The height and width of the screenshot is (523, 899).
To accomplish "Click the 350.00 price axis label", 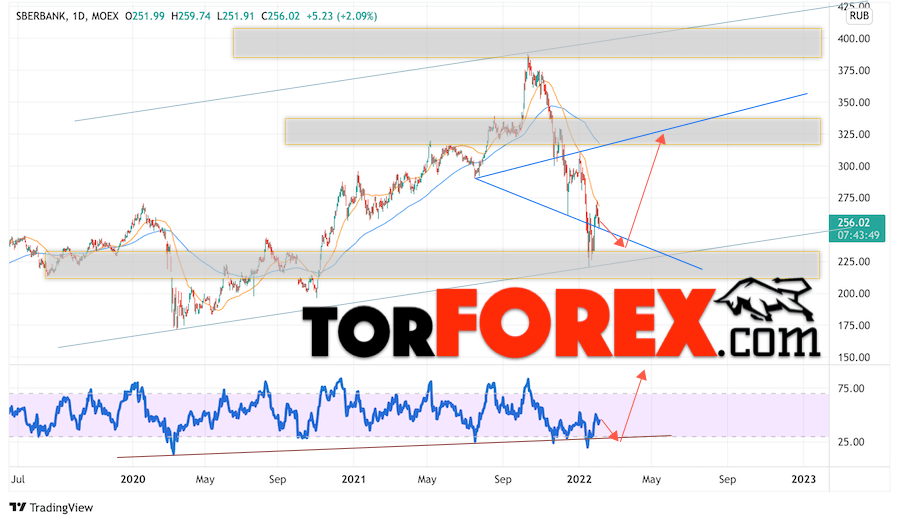I will (854, 103).
